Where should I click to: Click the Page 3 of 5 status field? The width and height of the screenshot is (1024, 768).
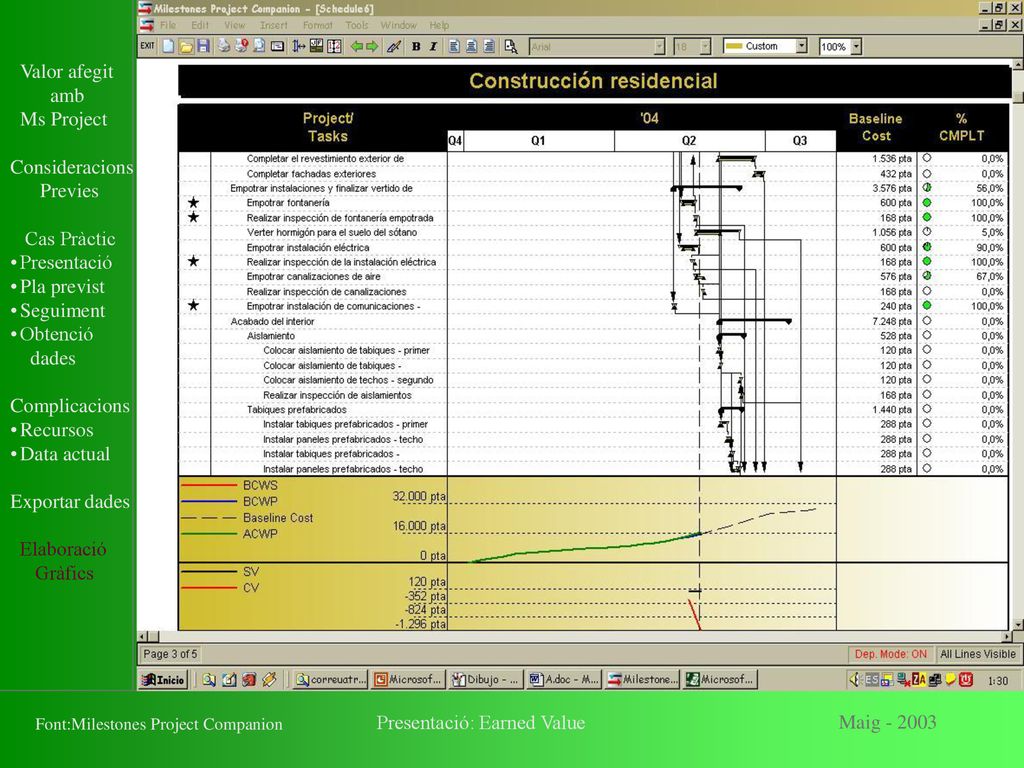[x=170, y=654]
